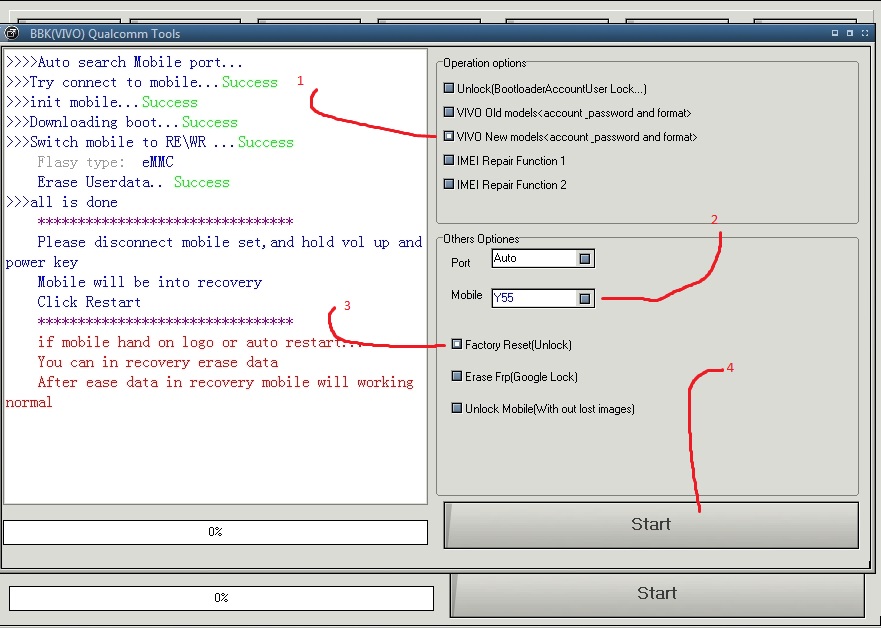881x628 pixels.
Task: Click the 'init mobile...Success' log line
Action: coord(102,102)
